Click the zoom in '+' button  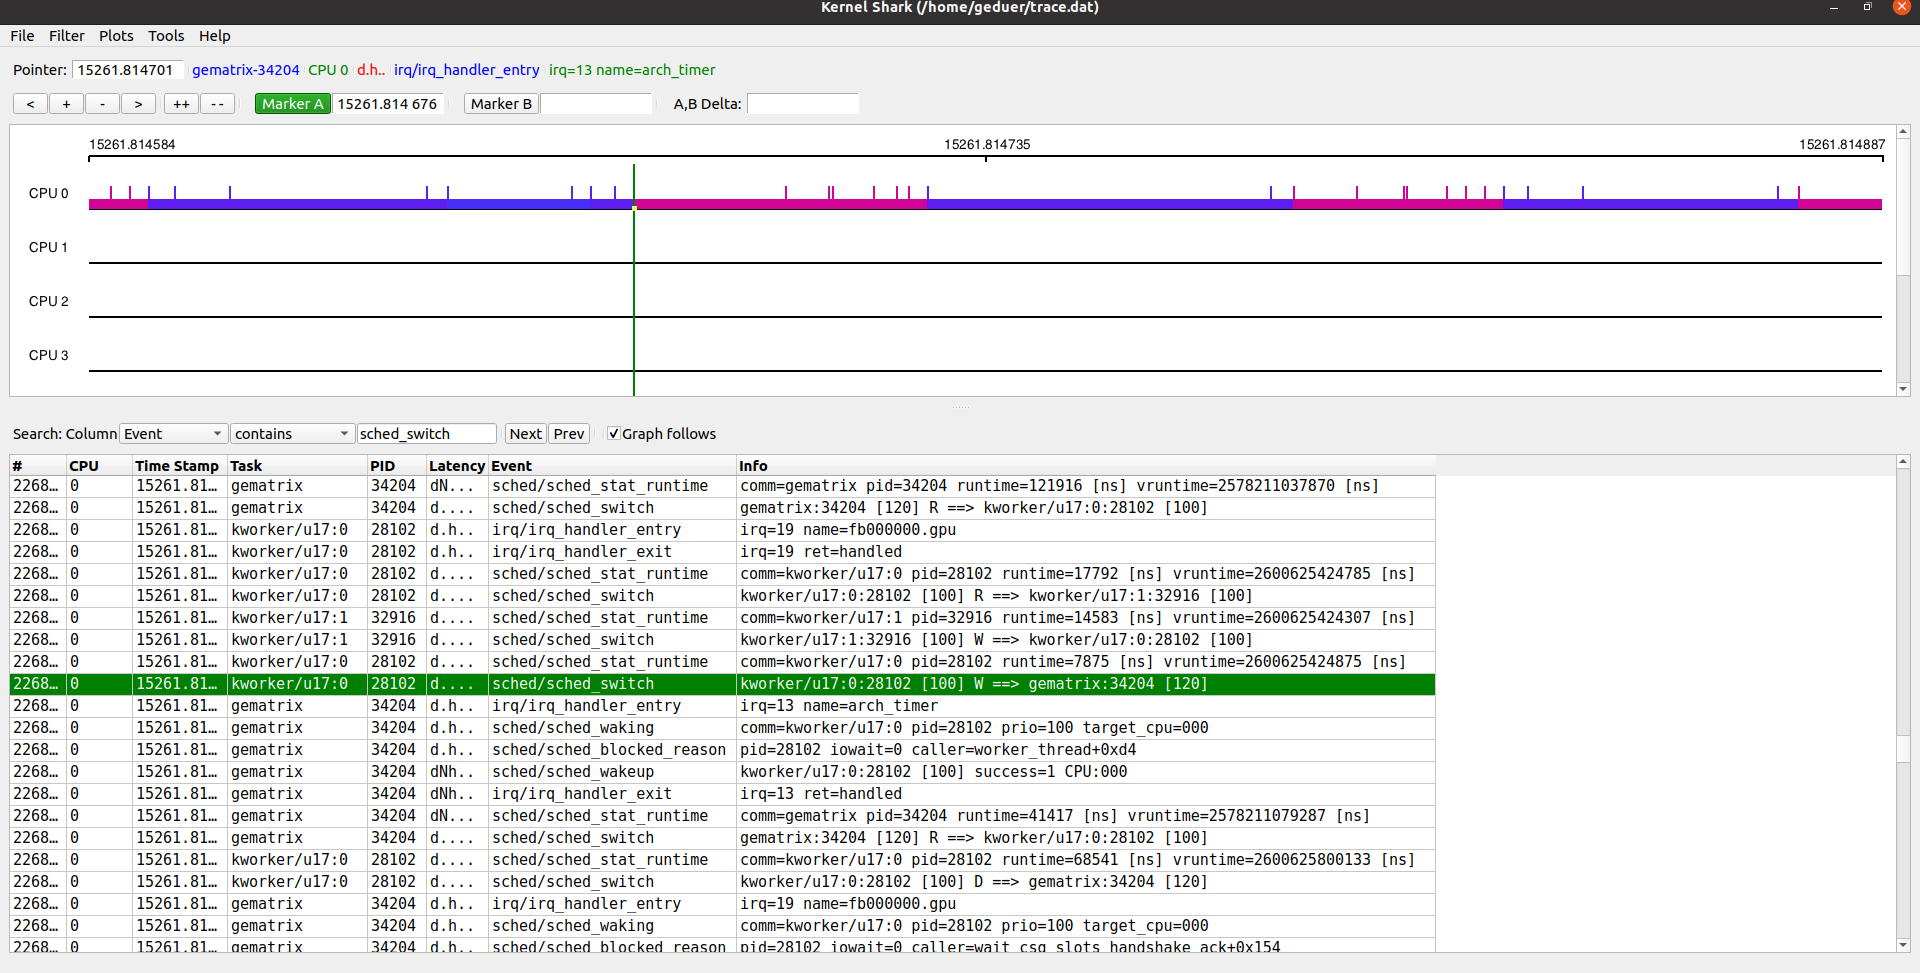pos(66,104)
